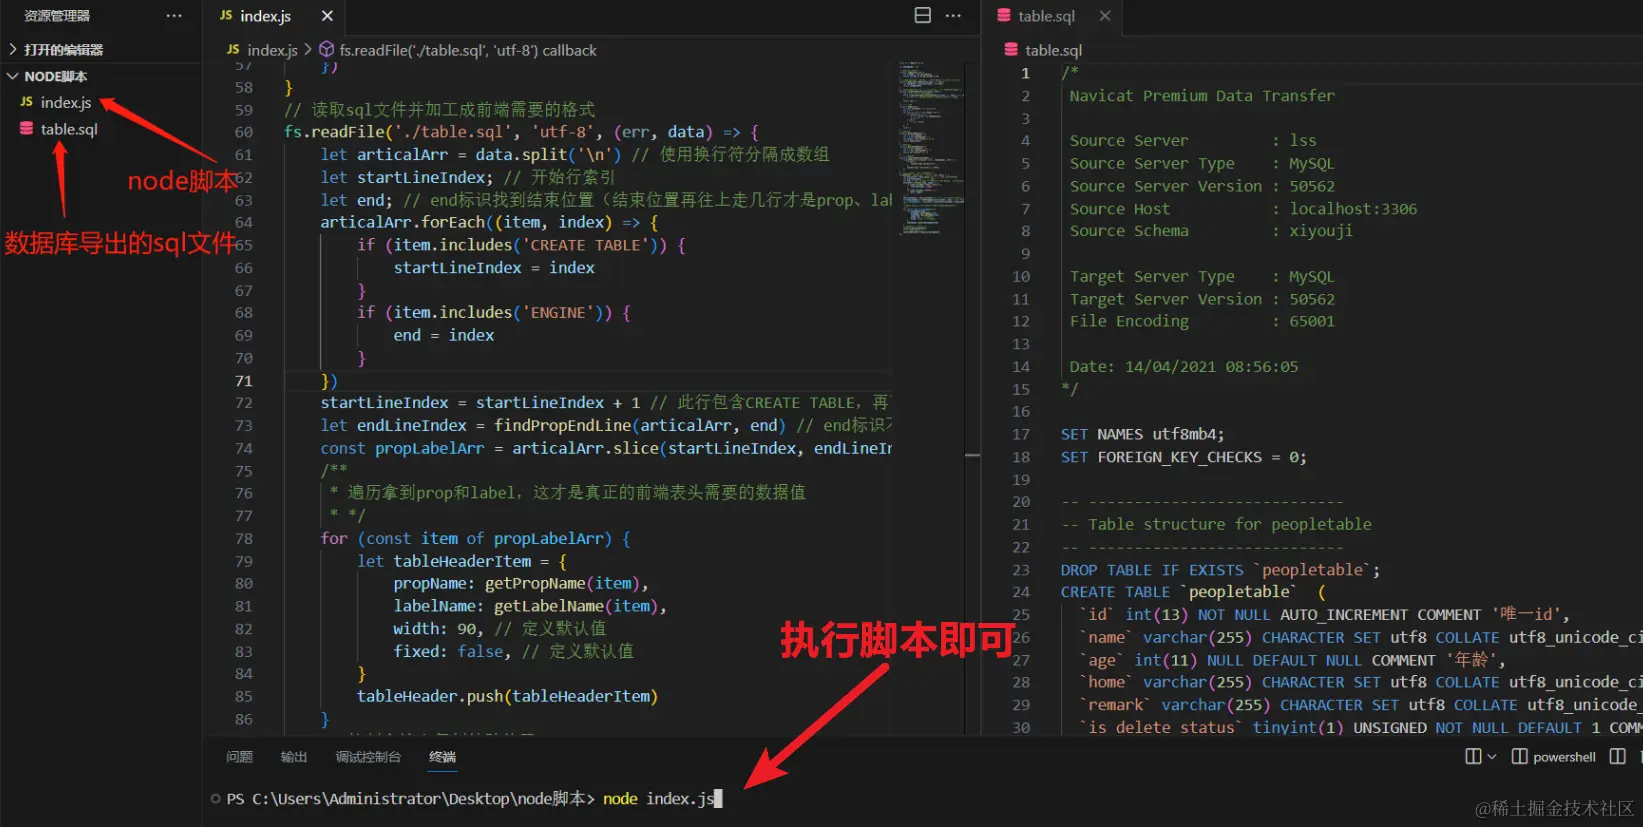Close the index.js editor tab
1643x827 pixels.
[327, 16]
